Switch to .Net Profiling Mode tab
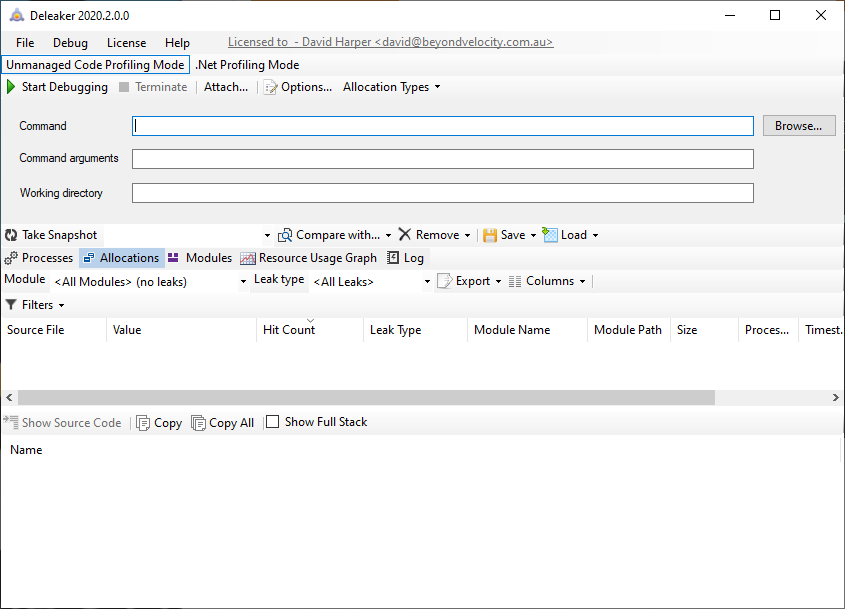This screenshot has height=609, width=845. point(247,65)
